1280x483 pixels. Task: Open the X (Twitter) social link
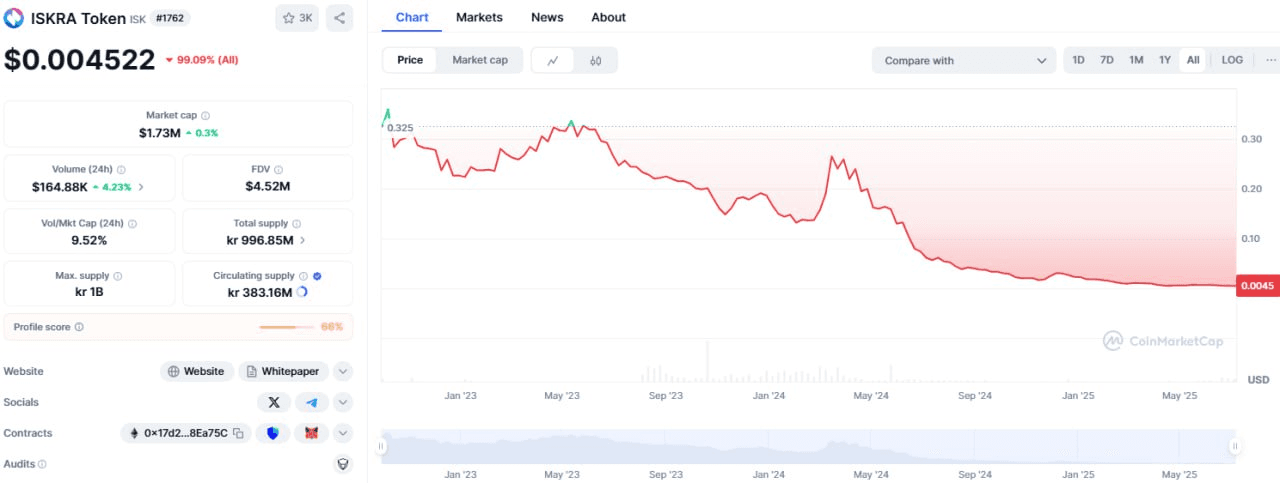274,402
